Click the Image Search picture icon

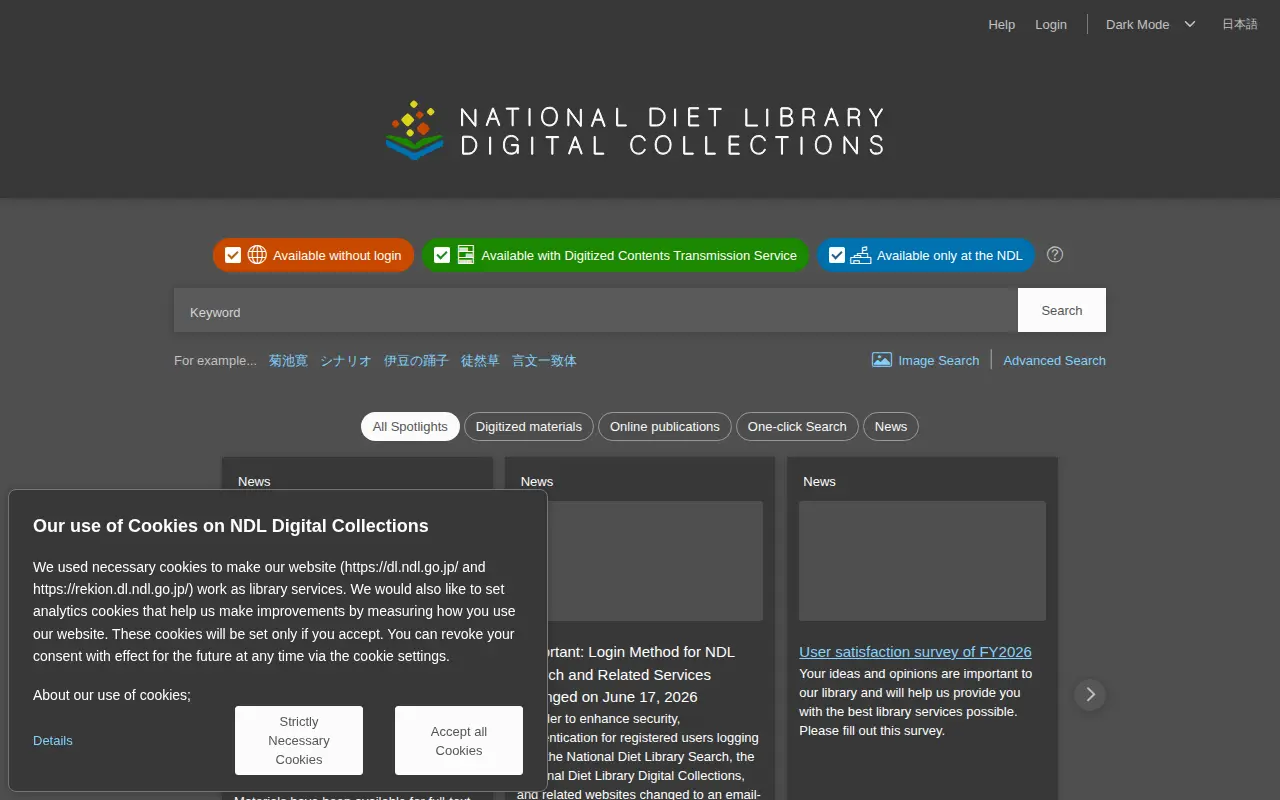[882, 360]
